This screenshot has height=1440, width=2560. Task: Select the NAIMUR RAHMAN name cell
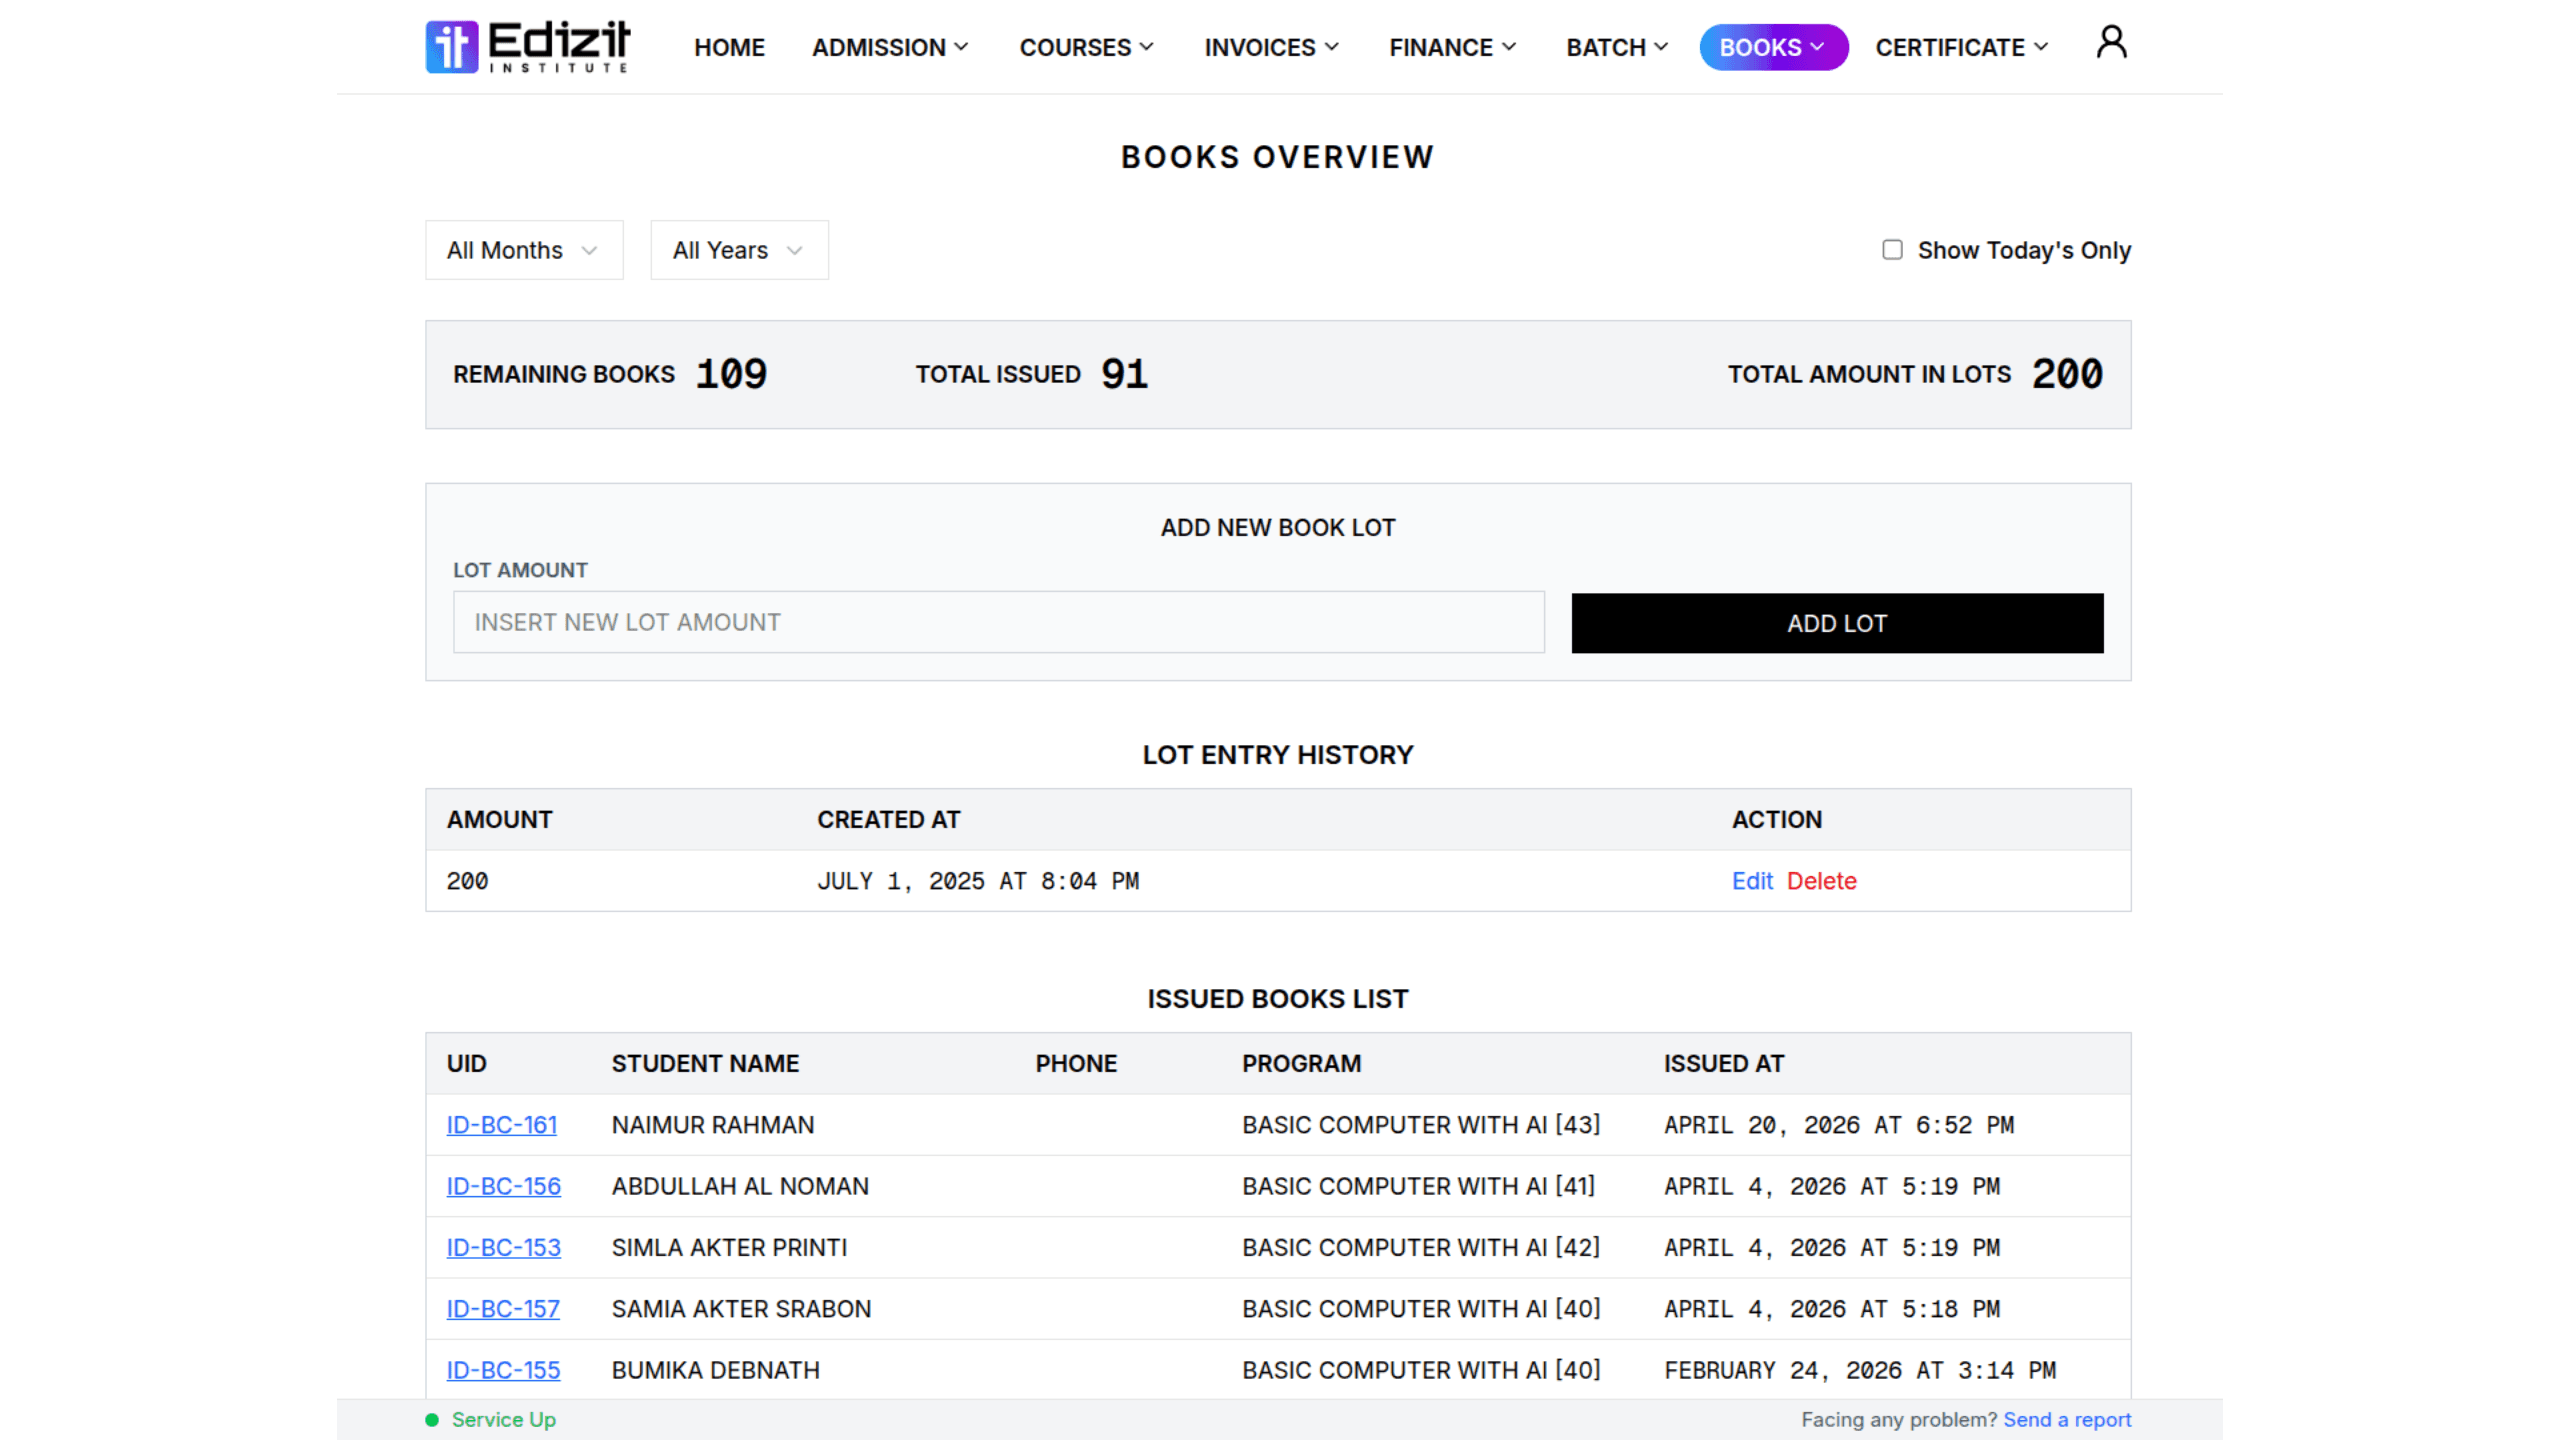tap(713, 1125)
